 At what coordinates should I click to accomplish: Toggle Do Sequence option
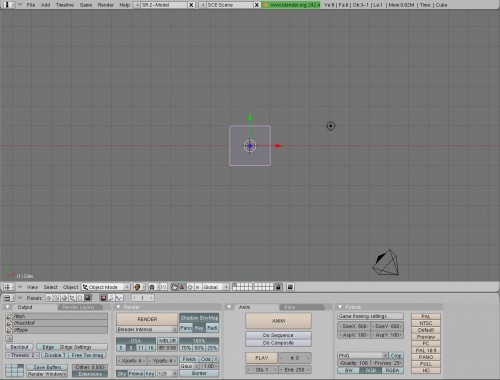click(278, 335)
